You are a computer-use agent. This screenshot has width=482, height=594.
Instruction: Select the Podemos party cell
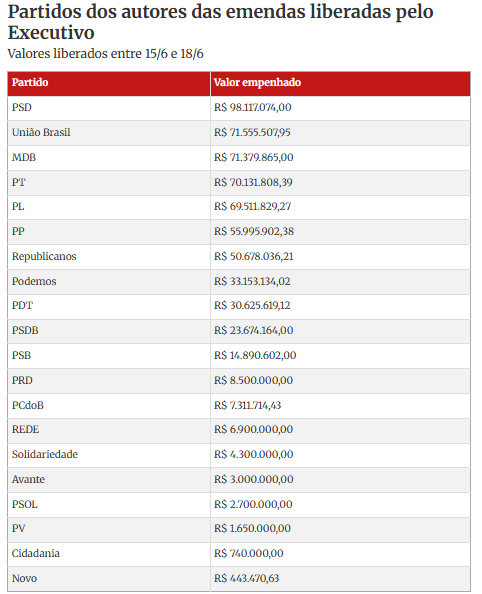(109, 281)
